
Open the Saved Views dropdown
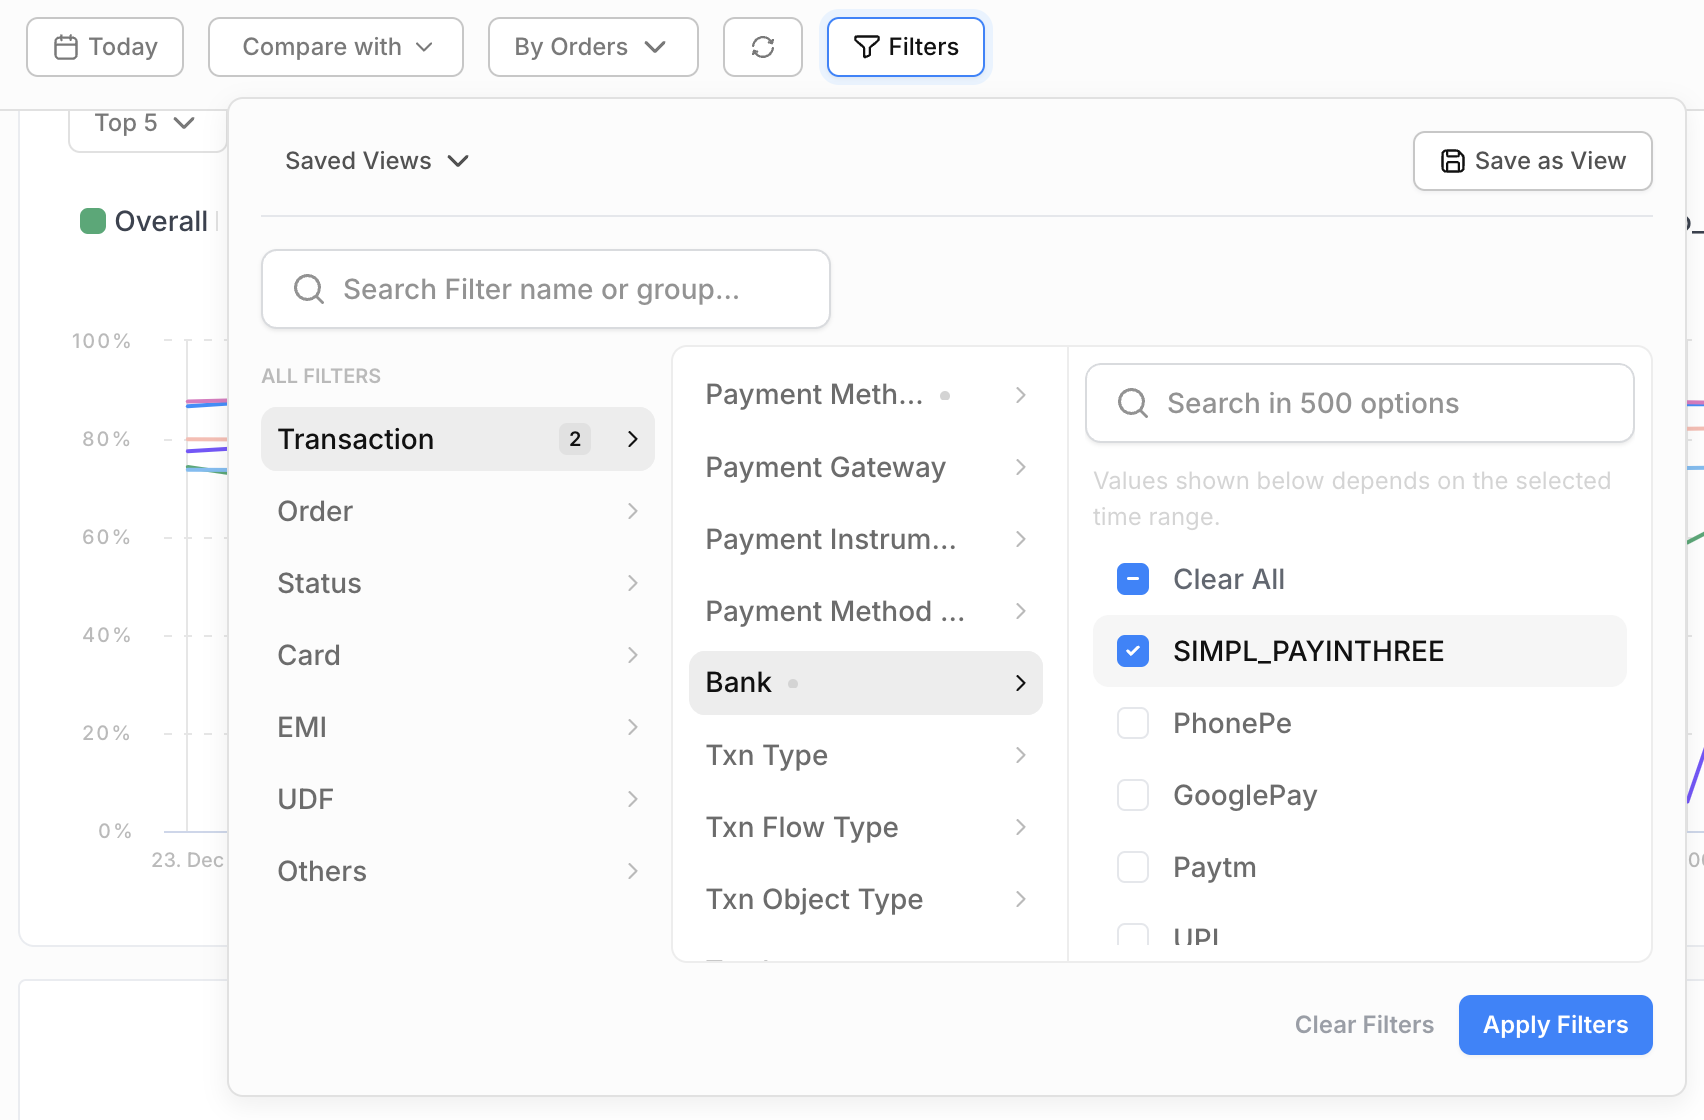(x=377, y=161)
